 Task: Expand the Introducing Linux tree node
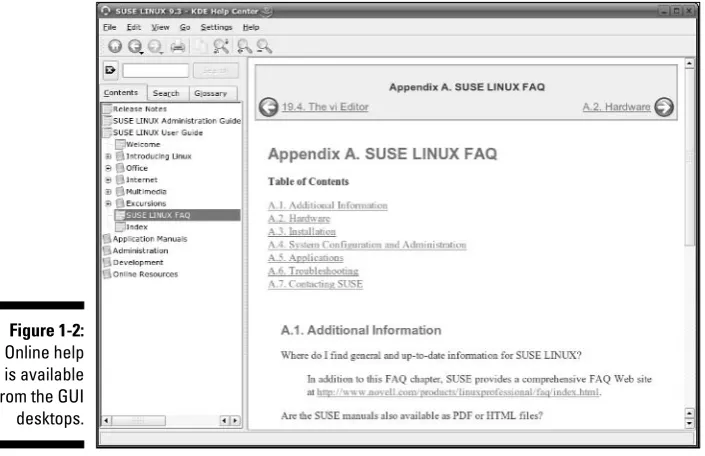[x=108, y=156]
